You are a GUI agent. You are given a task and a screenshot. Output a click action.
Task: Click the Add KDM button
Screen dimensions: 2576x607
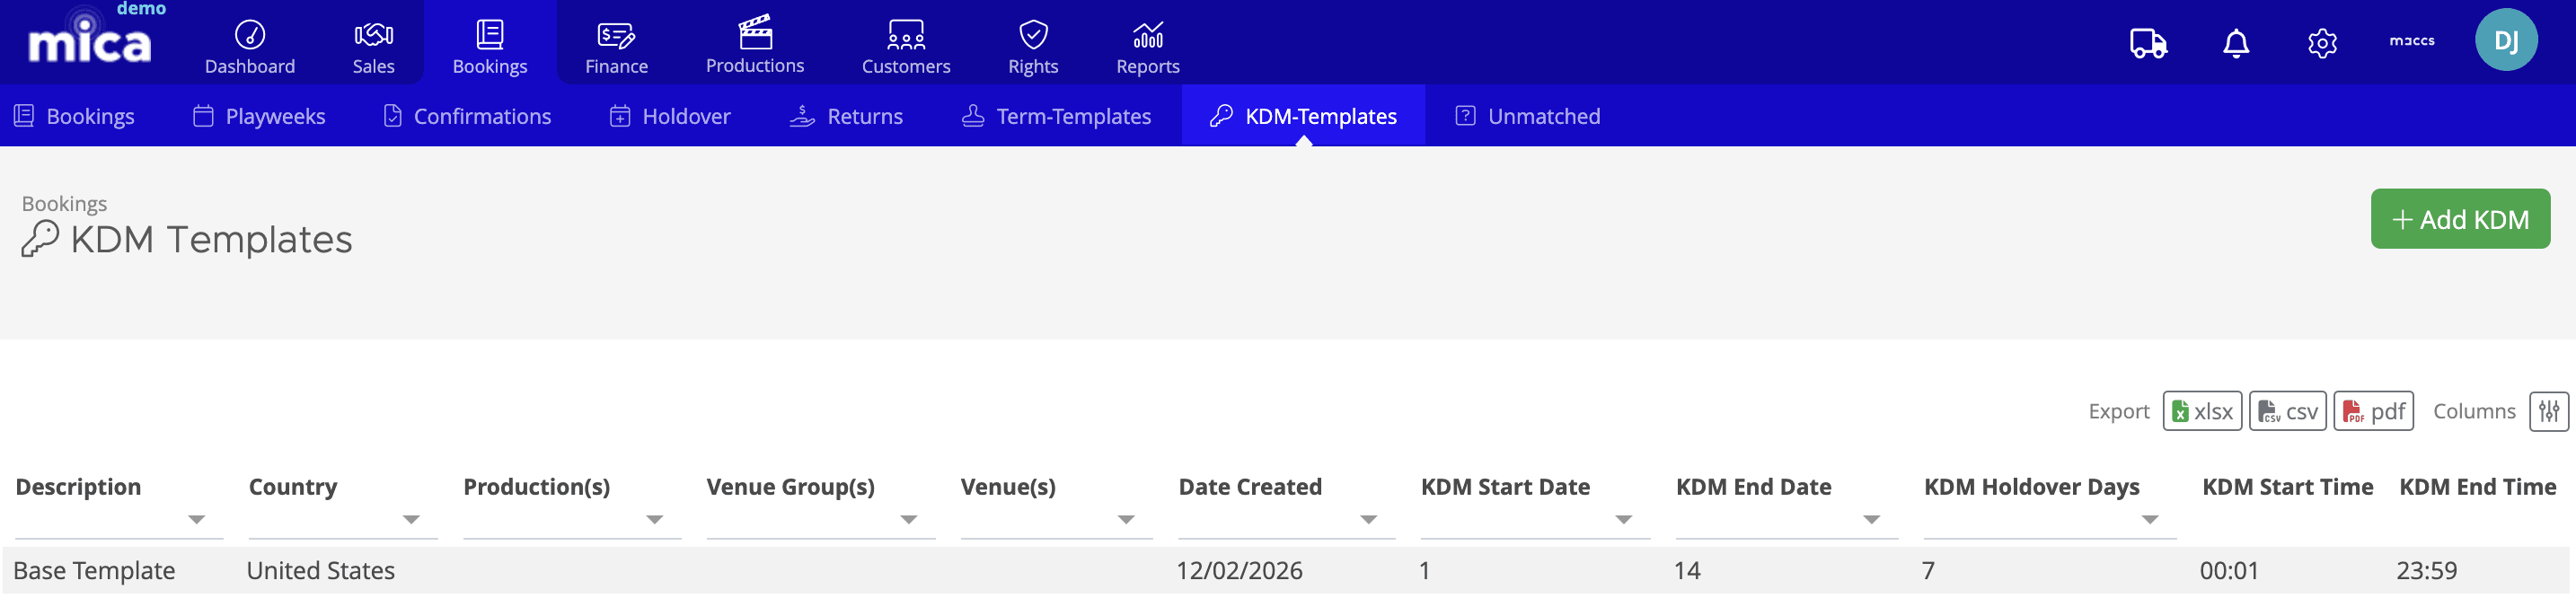coord(2460,219)
